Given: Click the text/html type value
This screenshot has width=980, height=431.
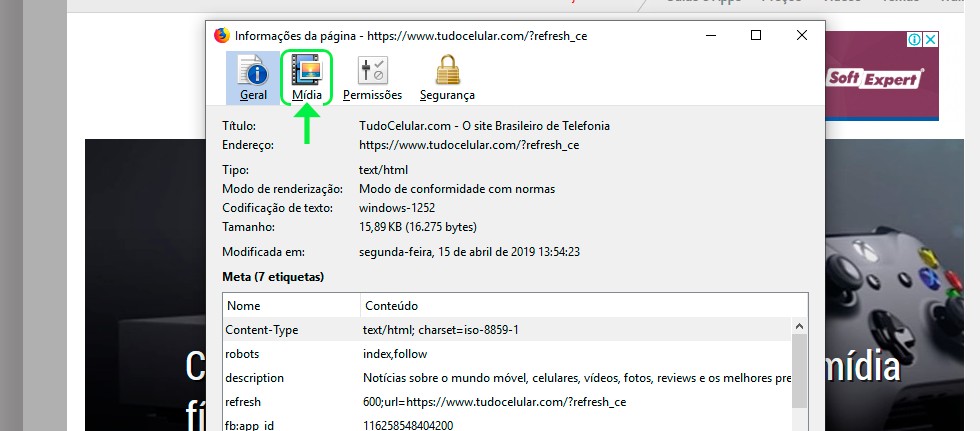Looking at the screenshot, I should point(383,170).
